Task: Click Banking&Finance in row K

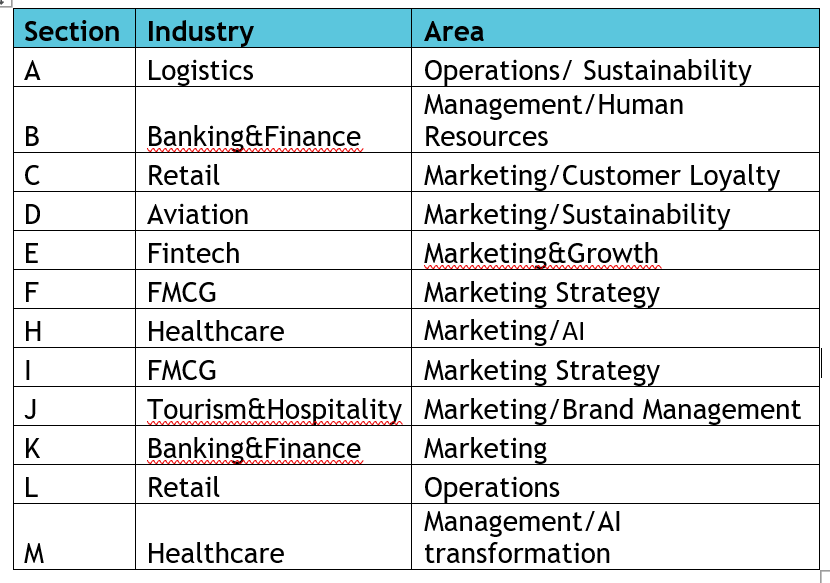Action: pyautogui.click(x=254, y=449)
